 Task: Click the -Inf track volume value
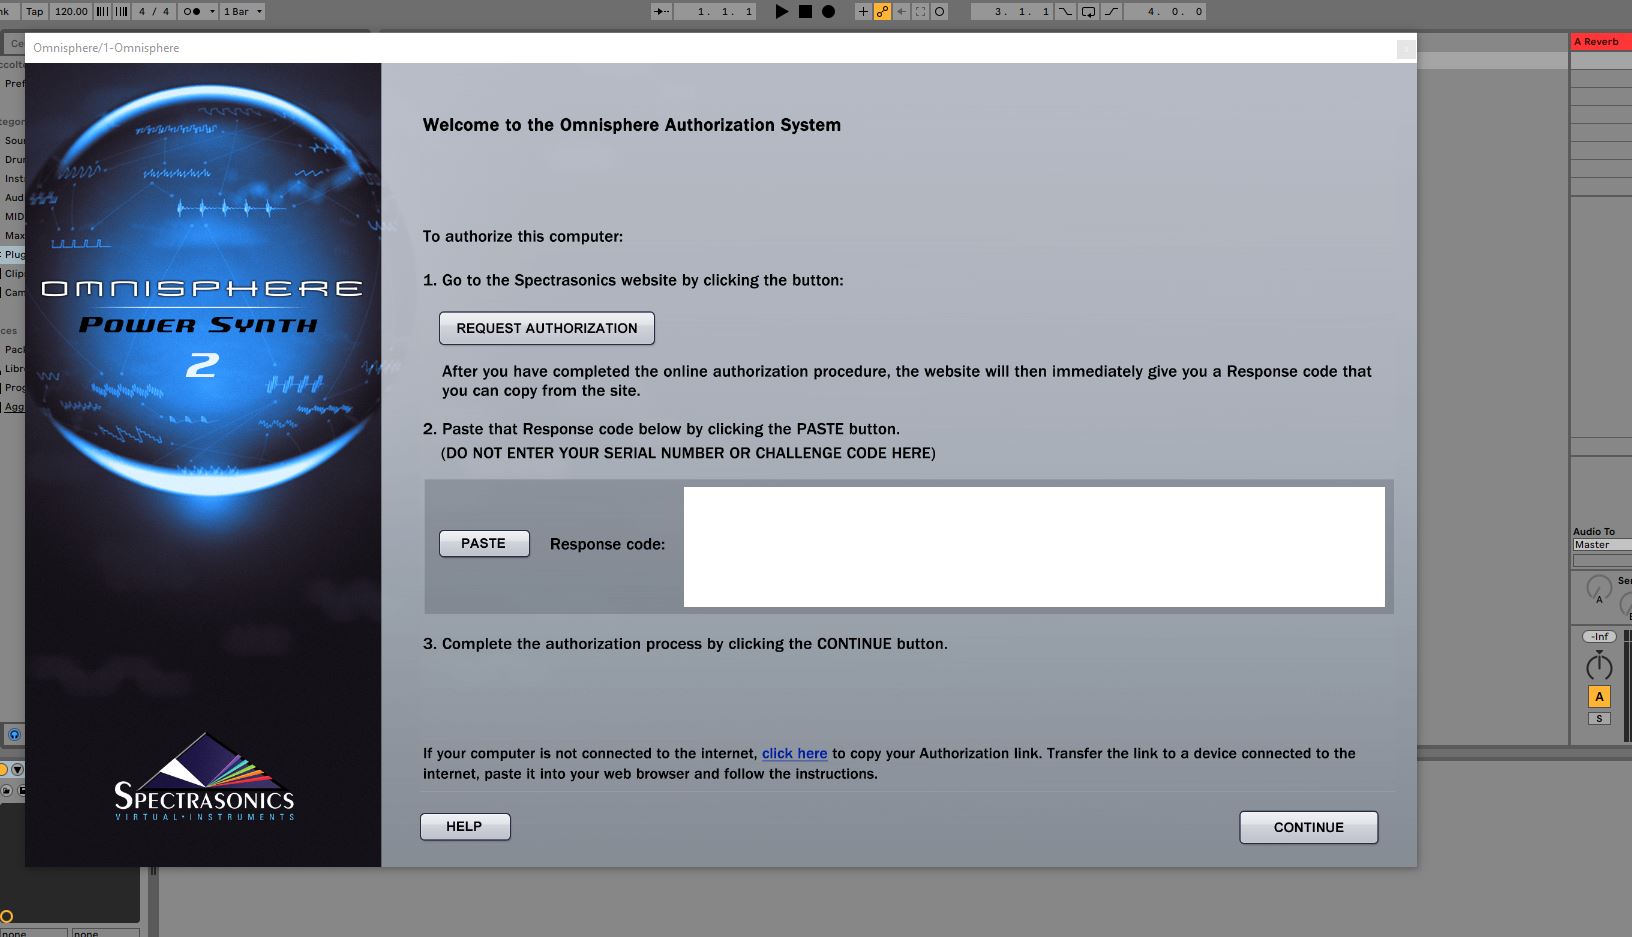1599,636
